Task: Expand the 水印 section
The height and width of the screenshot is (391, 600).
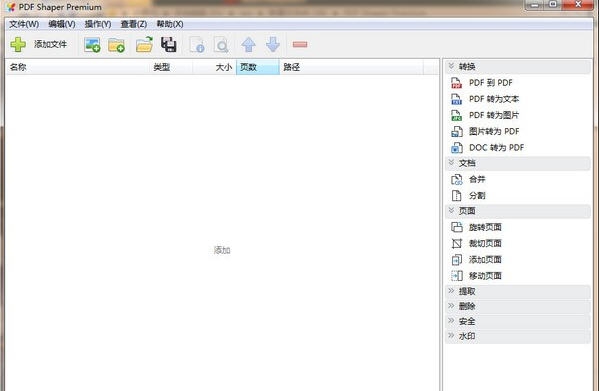Action: point(518,336)
